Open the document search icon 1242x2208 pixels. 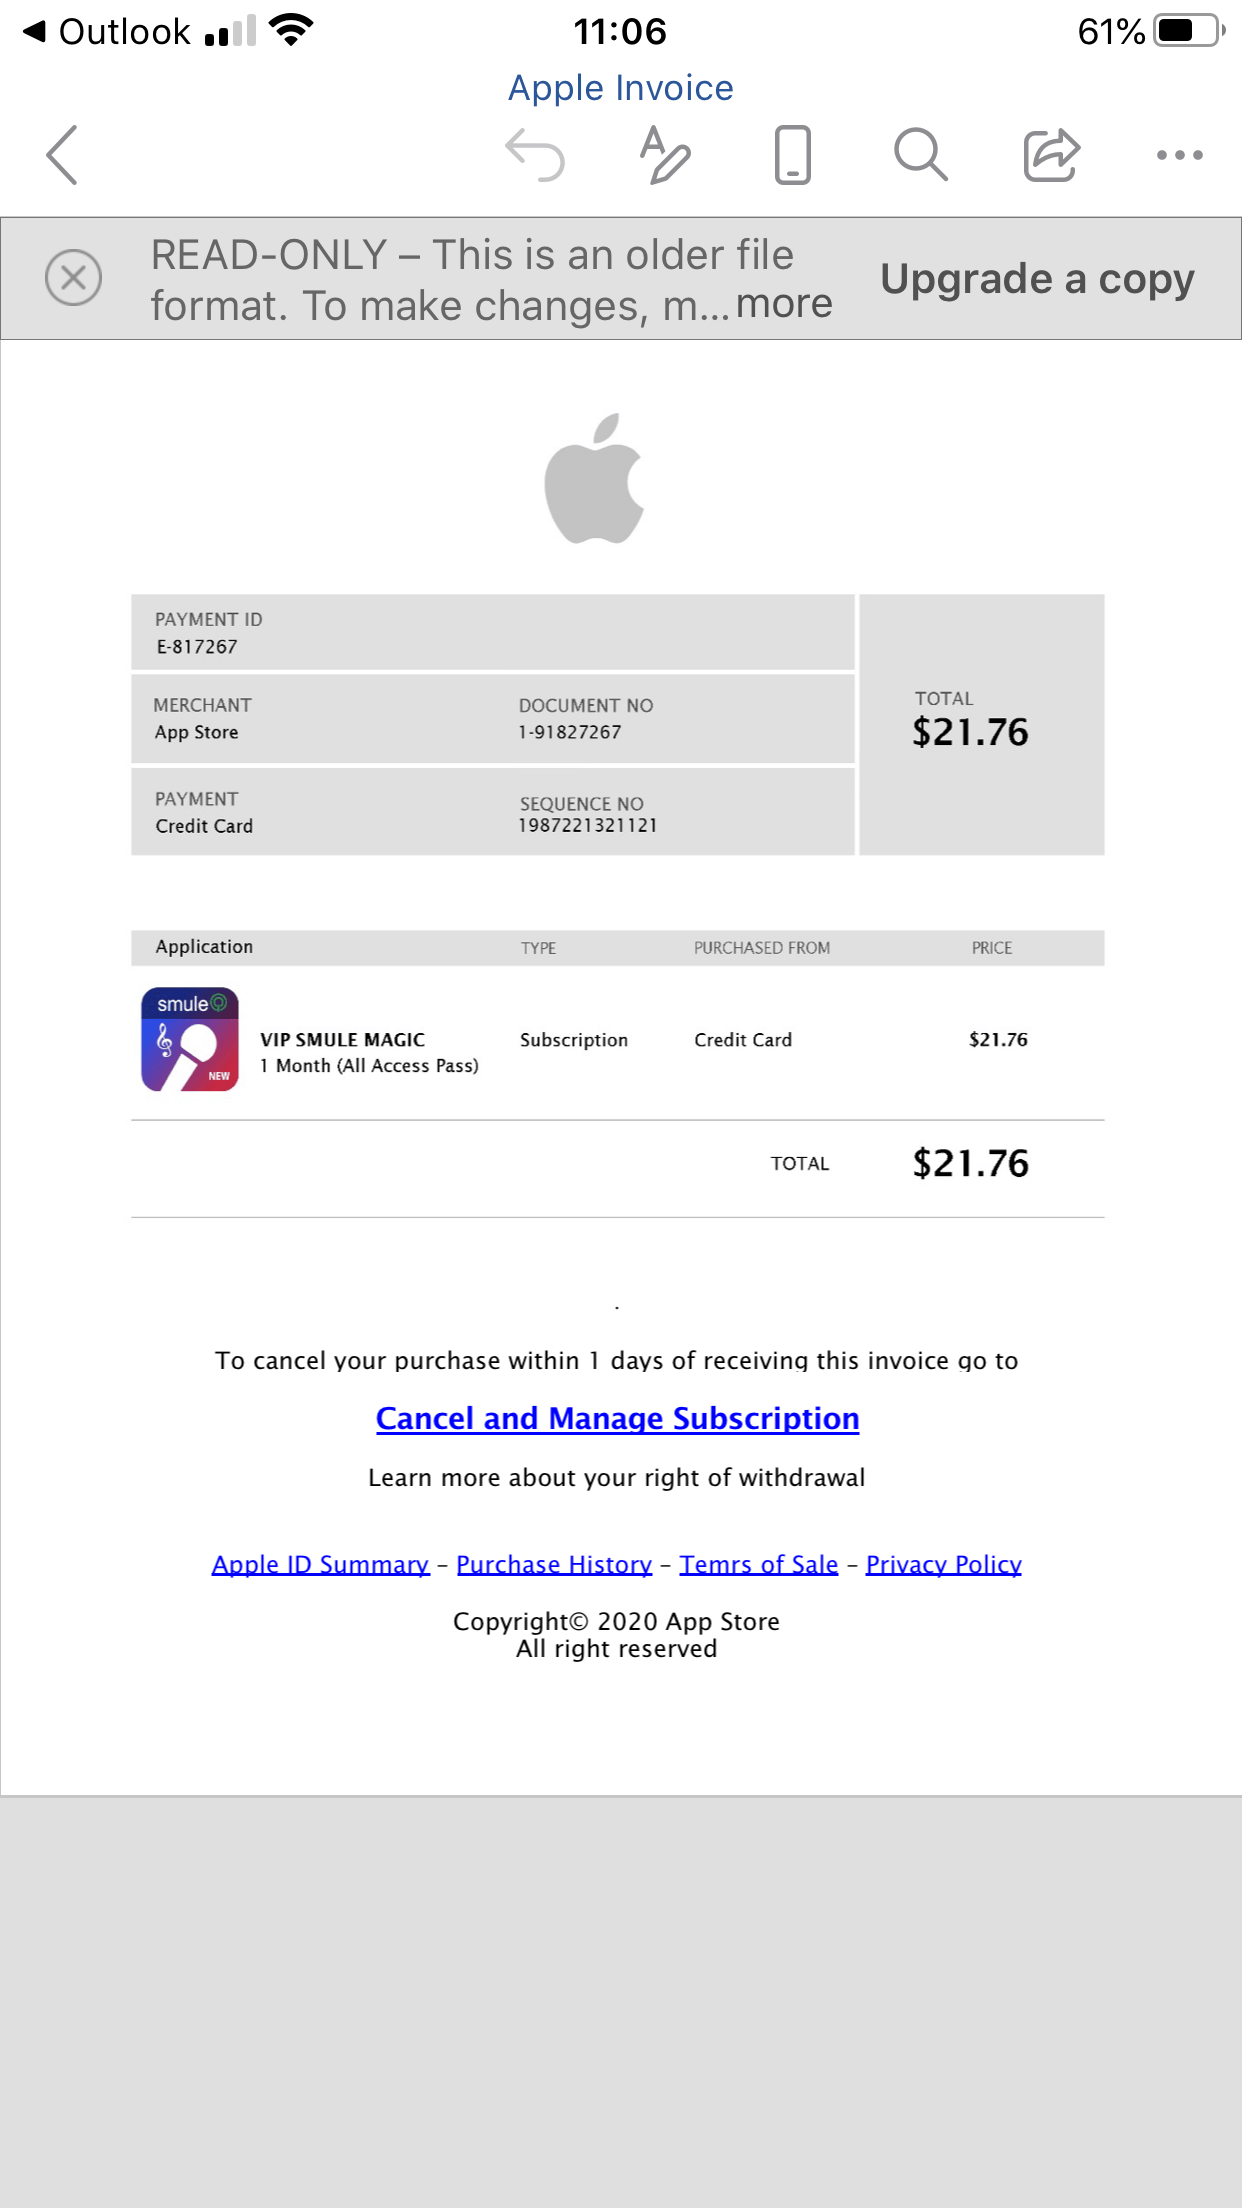pyautogui.click(x=919, y=155)
